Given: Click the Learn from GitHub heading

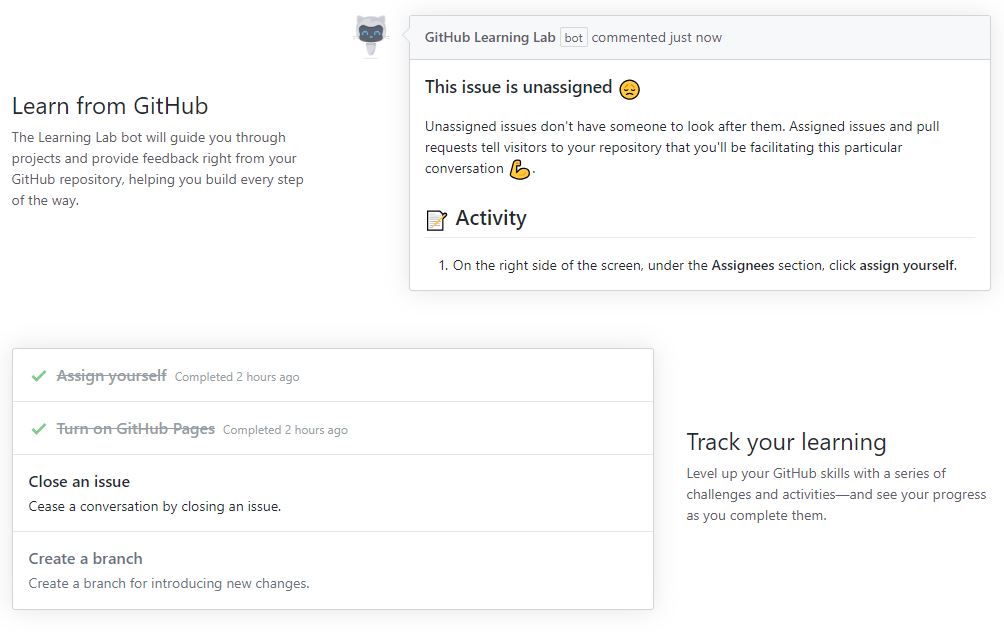Looking at the screenshot, I should [x=109, y=106].
